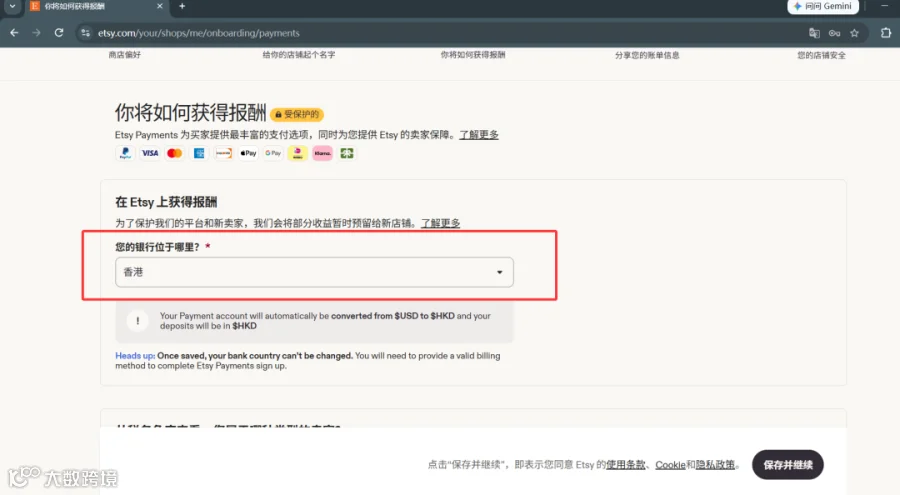
Task: Click the translate page icon
Action: pyautogui.click(x=814, y=33)
